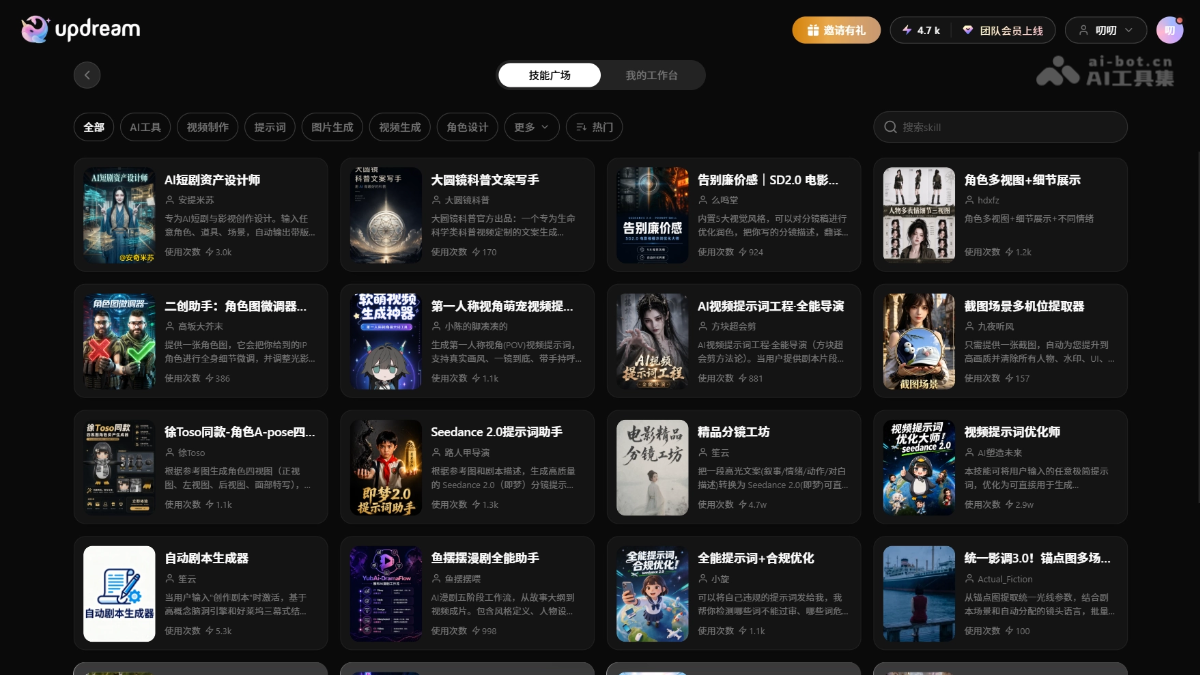
Task: Open the 统一影调3.0 card thumbnail
Action: (x=919, y=593)
